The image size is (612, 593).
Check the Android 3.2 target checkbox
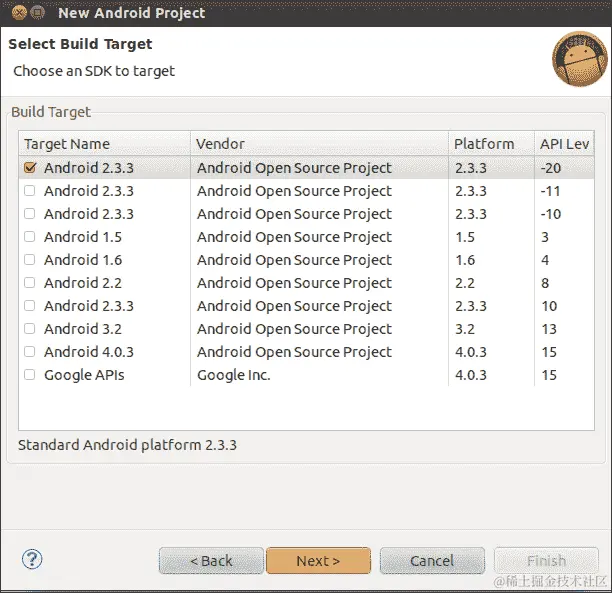point(30,329)
